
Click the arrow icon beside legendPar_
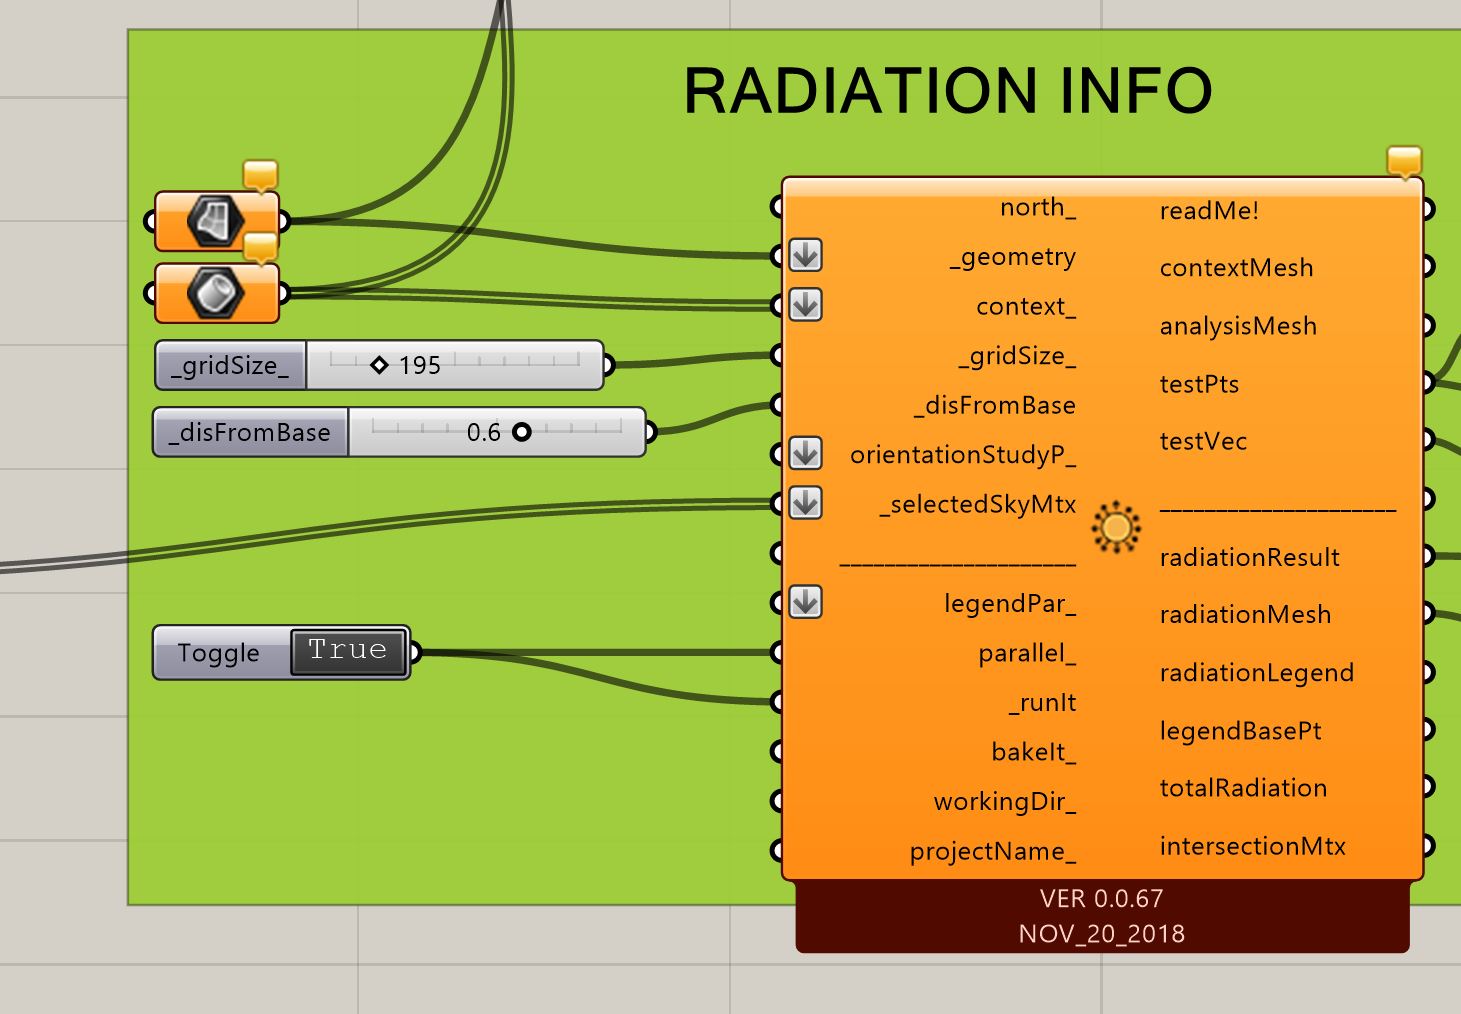point(805,602)
